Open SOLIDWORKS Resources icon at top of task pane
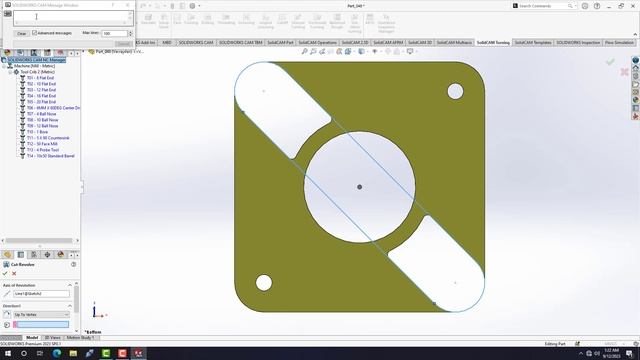The height and width of the screenshot is (360, 640). tap(636, 60)
